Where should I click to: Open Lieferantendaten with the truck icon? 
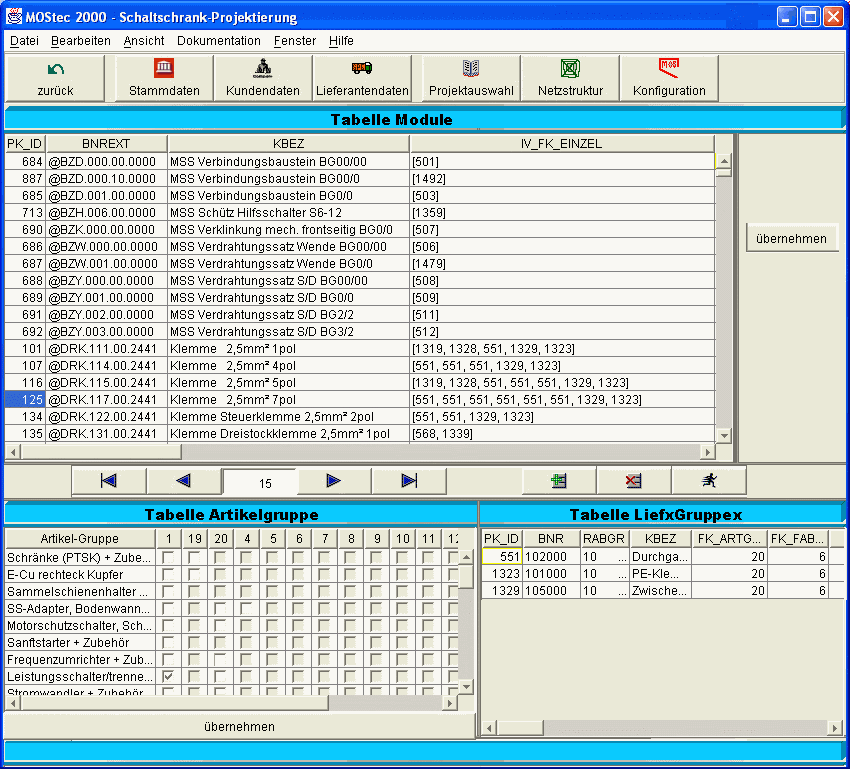361,79
